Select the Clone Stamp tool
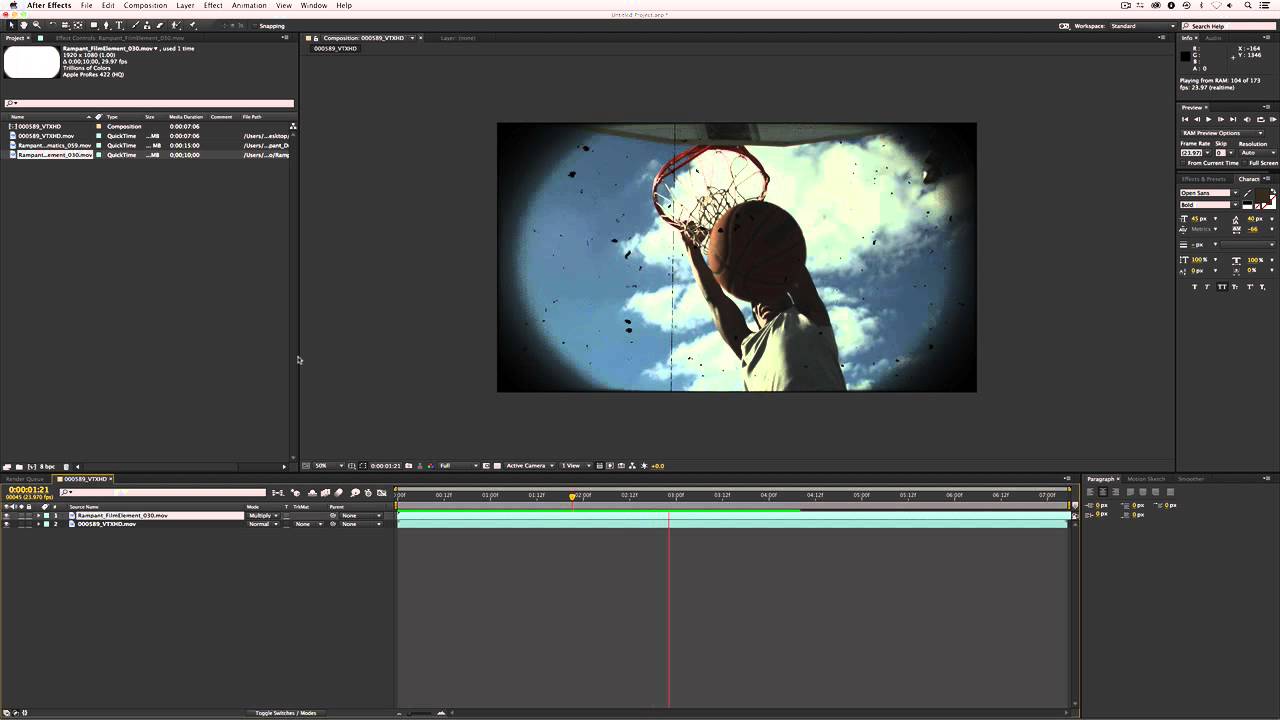The height and width of the screenshot is (720, 1280). (147, 25)
